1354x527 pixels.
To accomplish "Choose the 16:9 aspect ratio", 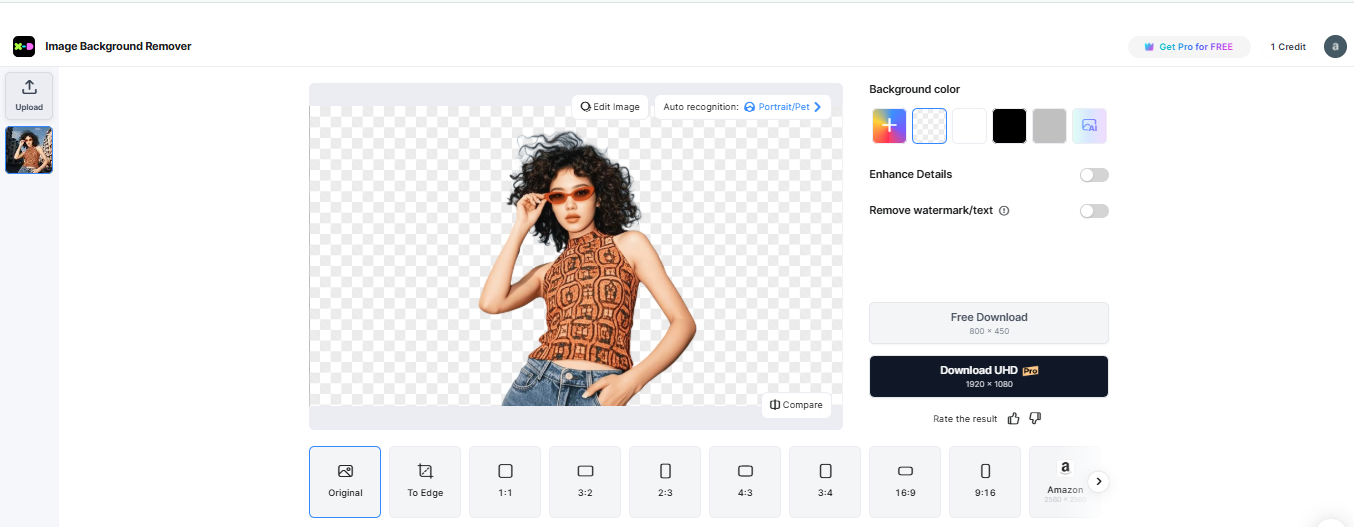I will pos(905,482).
